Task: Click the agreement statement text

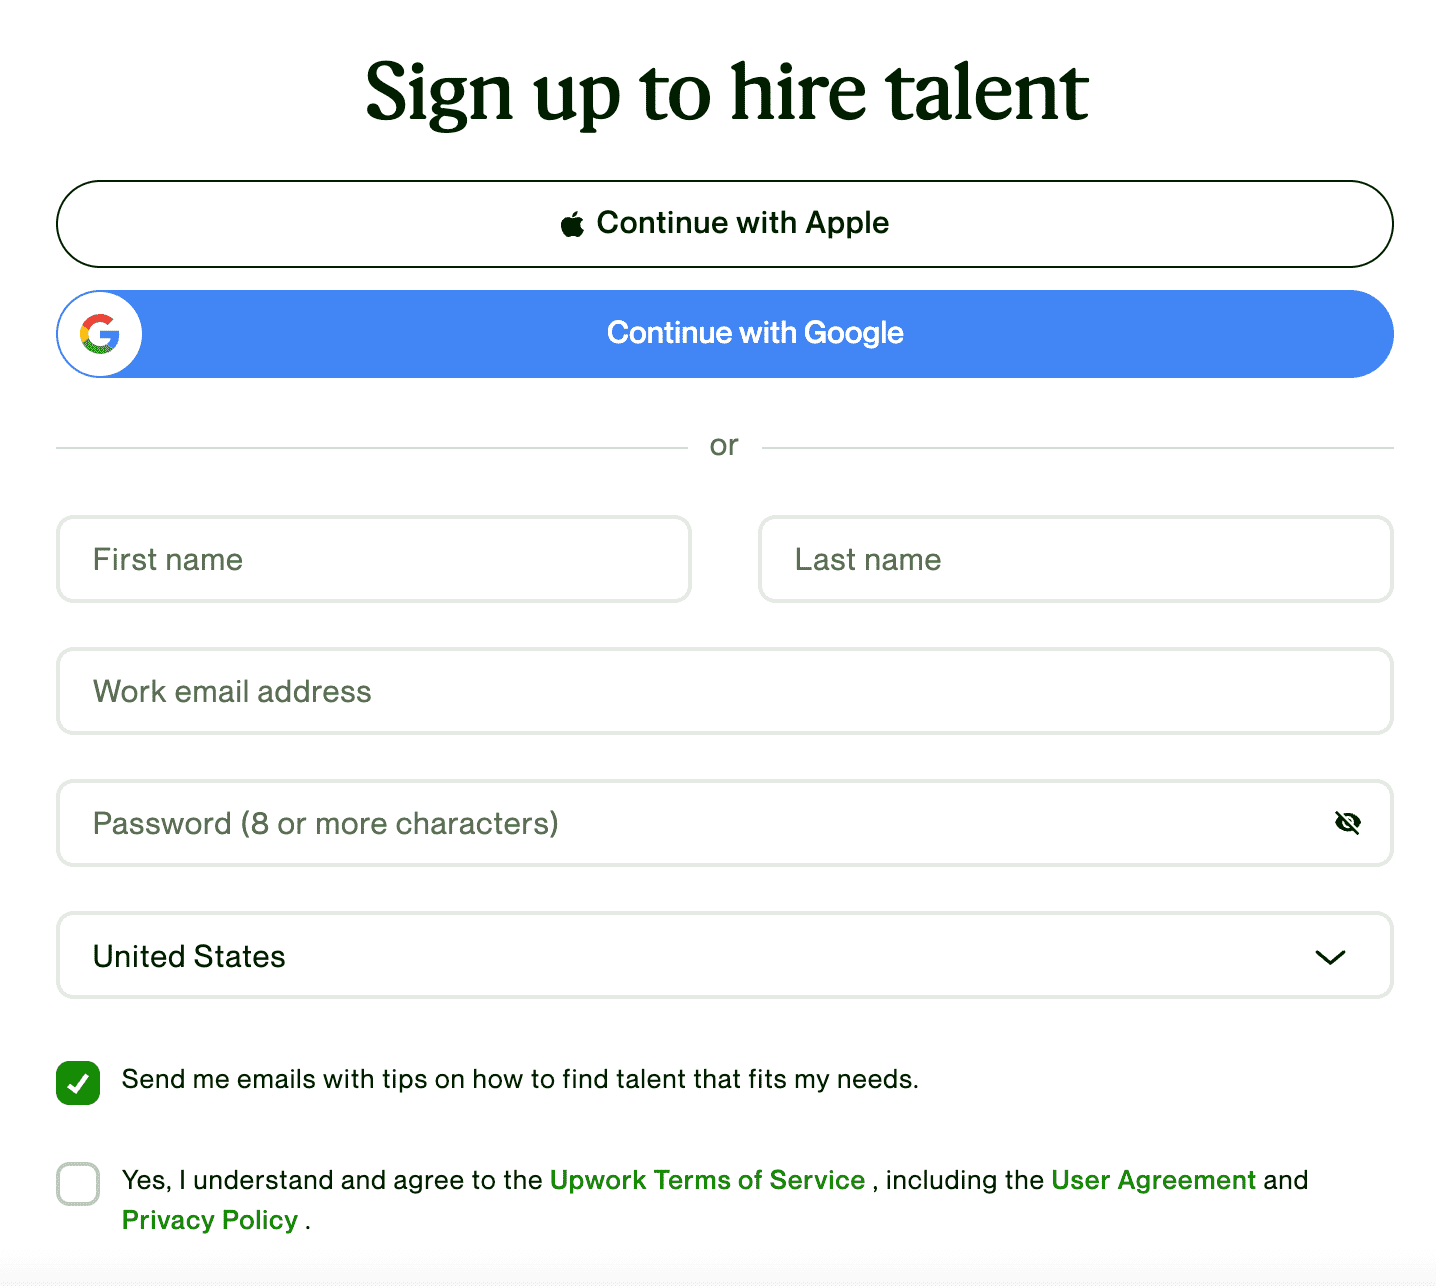Action: (x=715, y=1200)
